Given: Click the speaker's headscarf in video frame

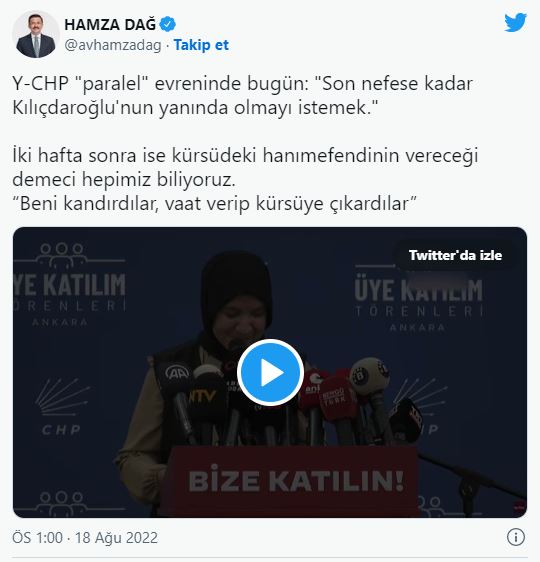Looking at the screenshot, I should coord(236,287).
